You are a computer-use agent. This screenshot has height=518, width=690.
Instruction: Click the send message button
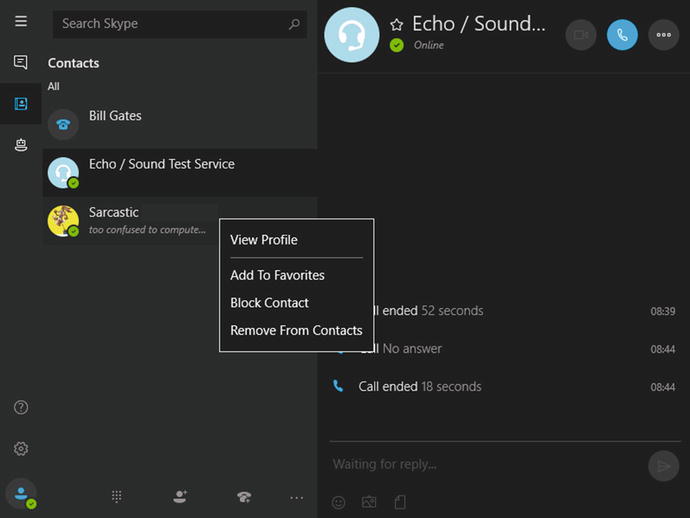tap(664, 466)
